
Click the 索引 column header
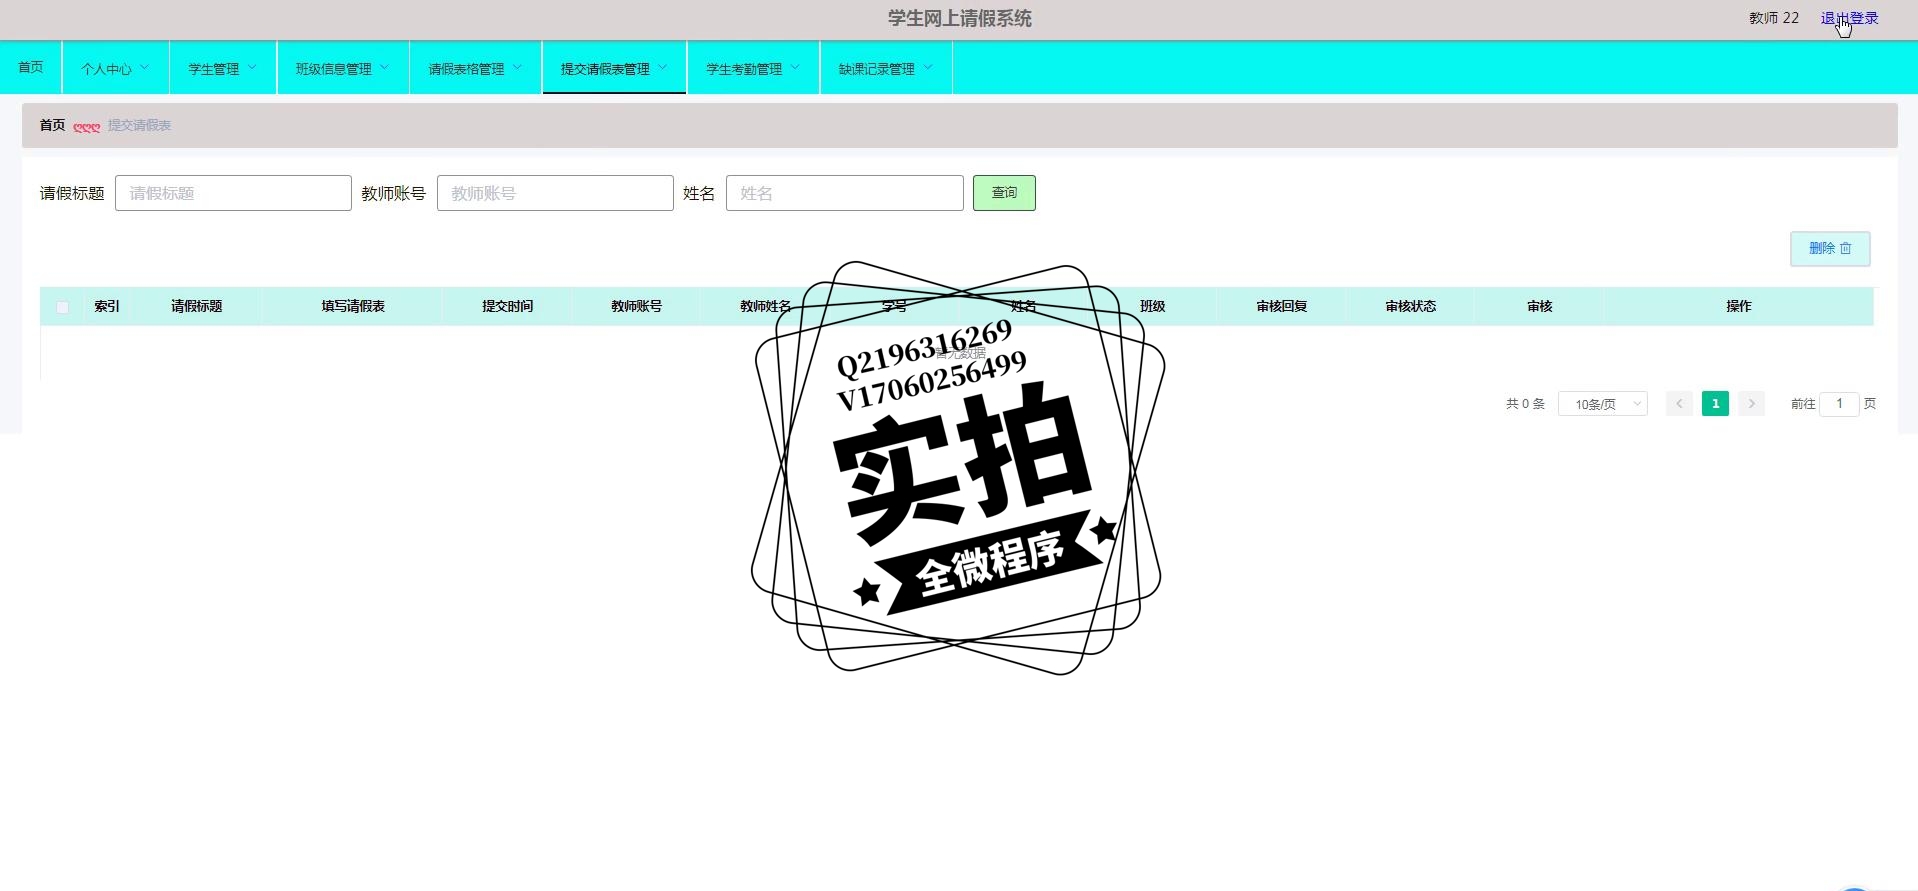[107, 306]
